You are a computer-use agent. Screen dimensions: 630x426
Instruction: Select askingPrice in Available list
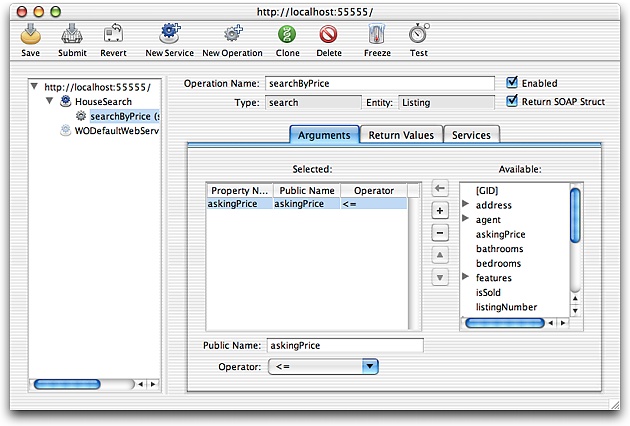(x=501, y=234)
